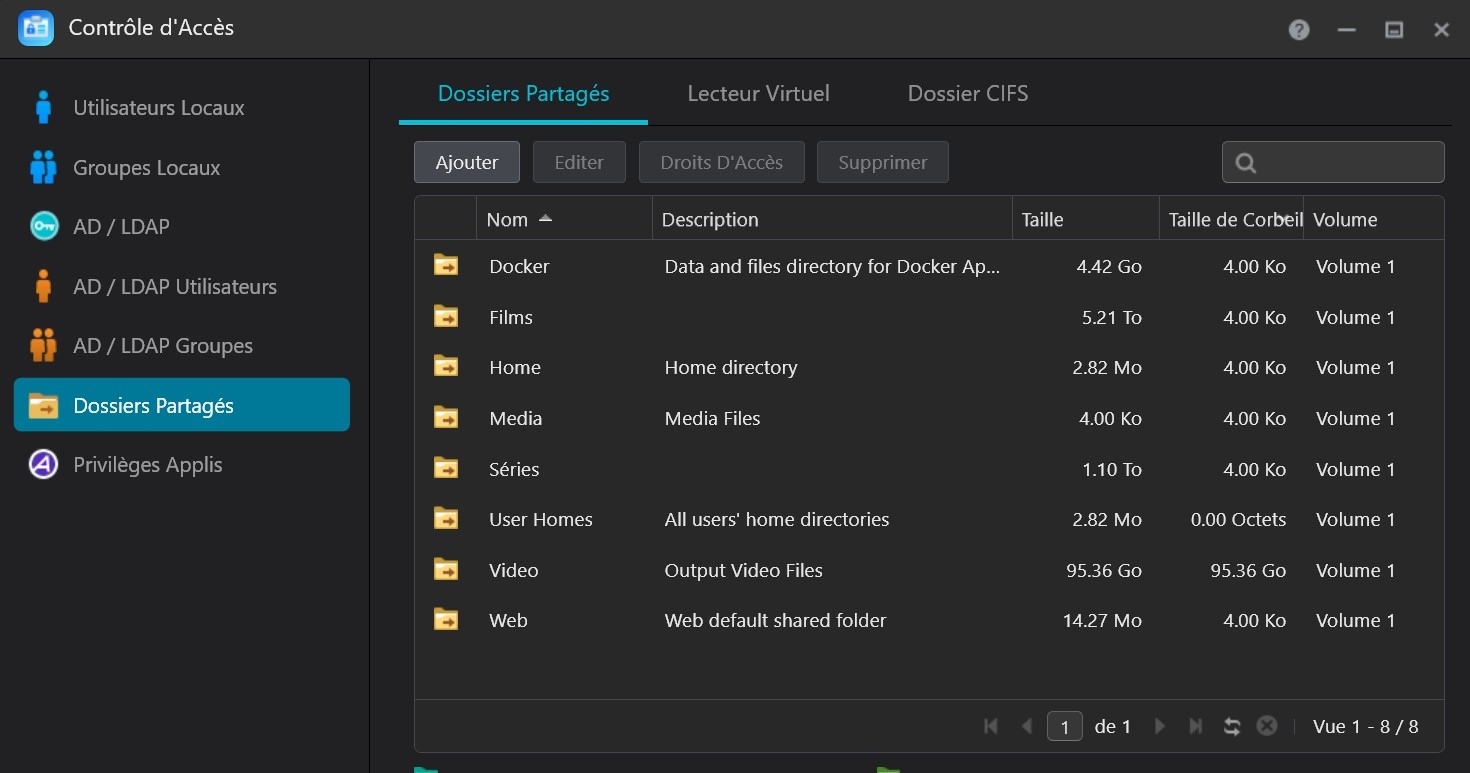Click the page number input field
Screen dimensions: 1470x773
point(1064,727)
